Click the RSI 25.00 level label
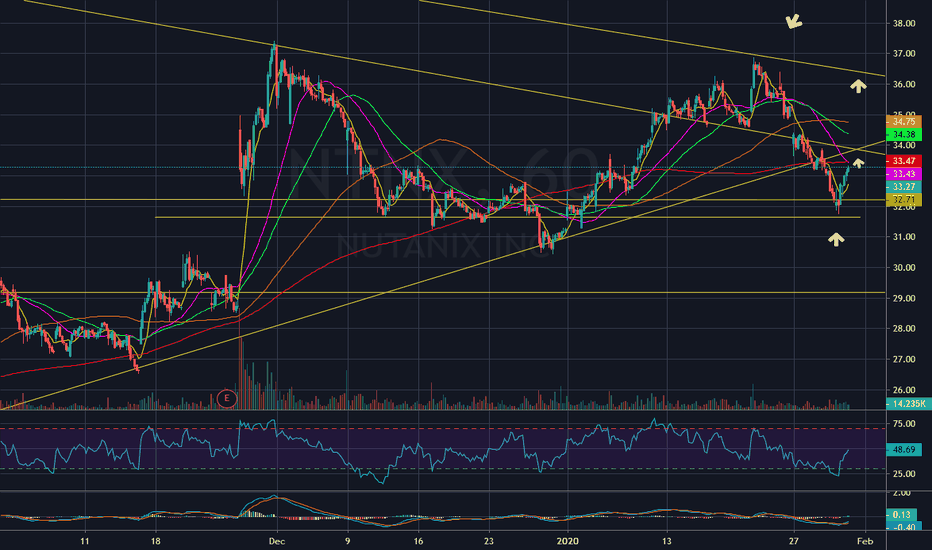Viewport: 932px width, 550px height. pyautogui.click(x=903, y=474)
